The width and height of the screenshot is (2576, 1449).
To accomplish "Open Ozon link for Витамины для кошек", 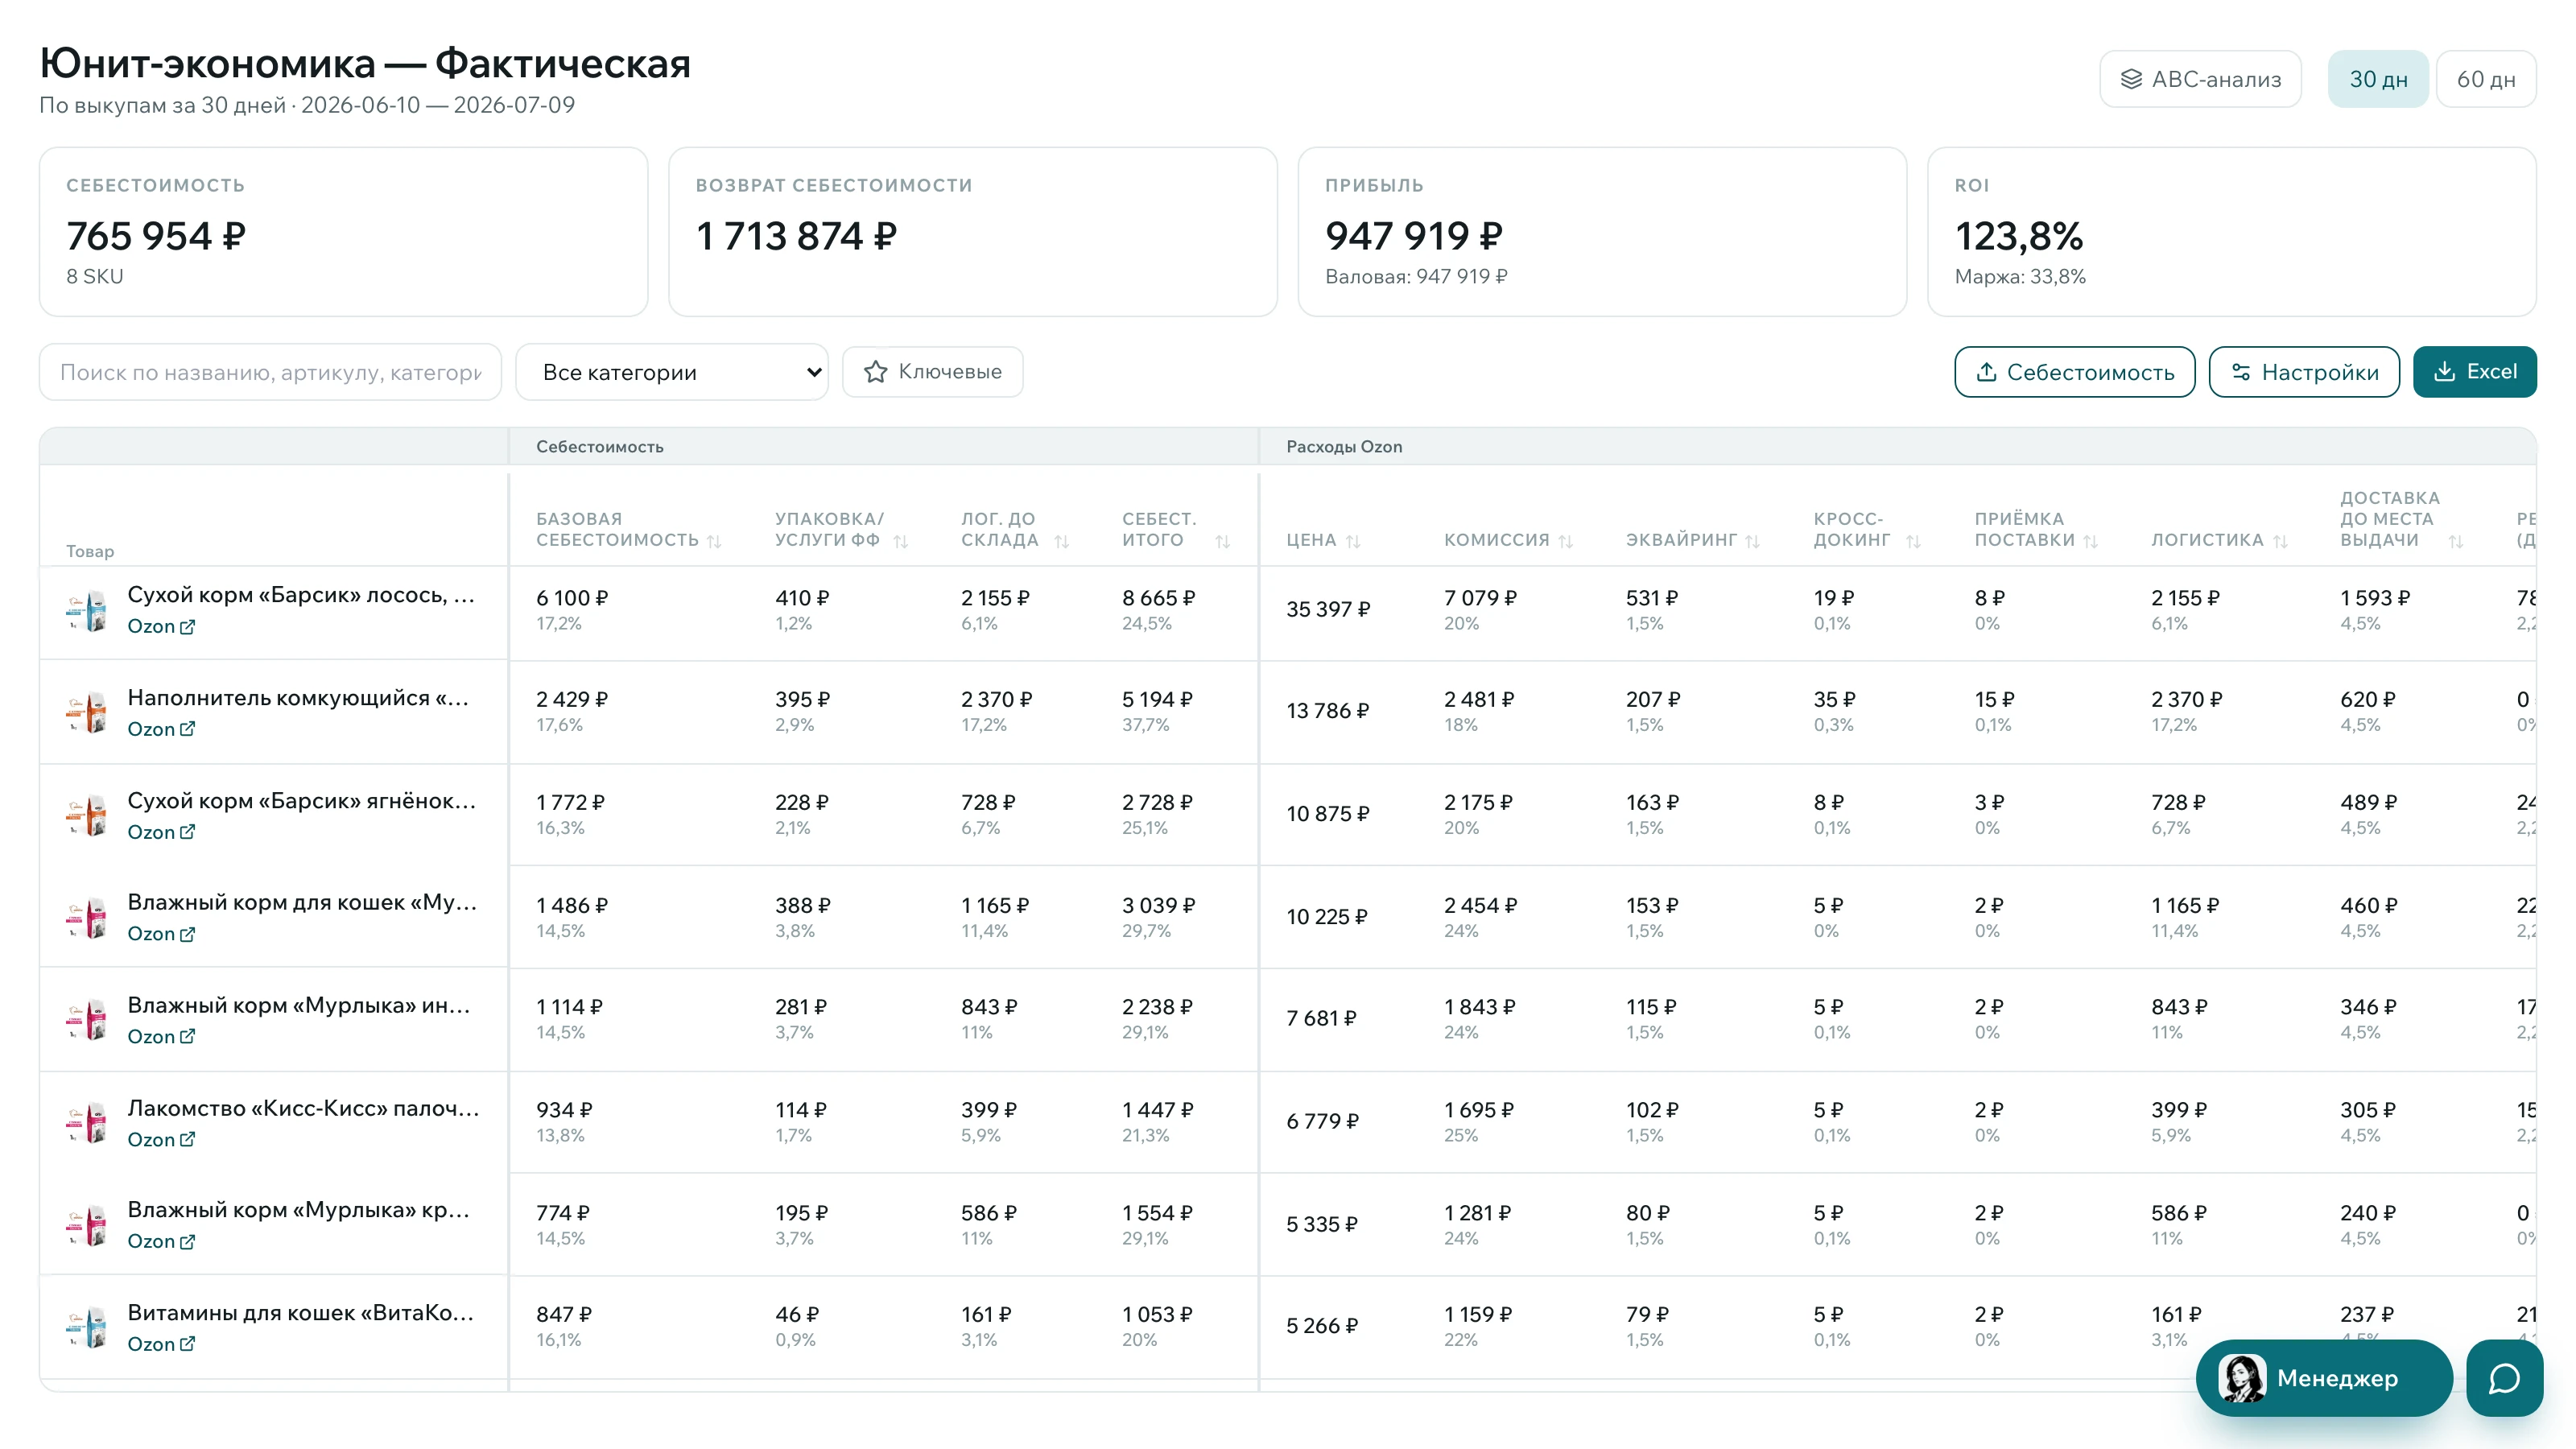I will 161,1345.
